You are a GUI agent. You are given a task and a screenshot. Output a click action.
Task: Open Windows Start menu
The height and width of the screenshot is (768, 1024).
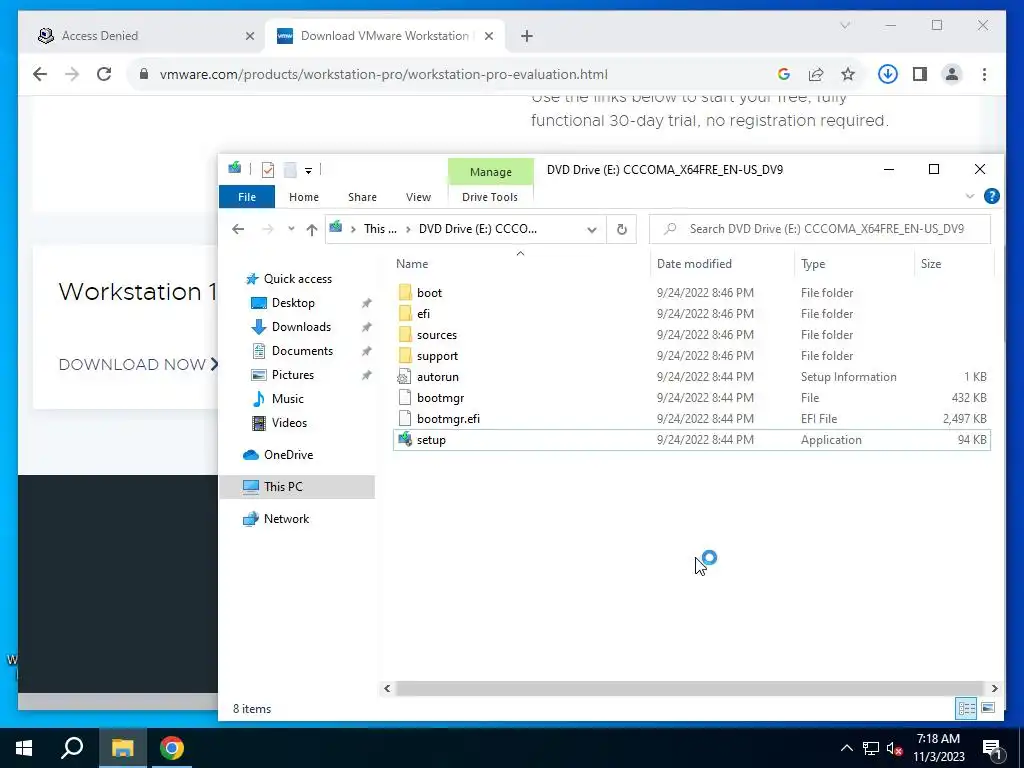tap(24, 748)
